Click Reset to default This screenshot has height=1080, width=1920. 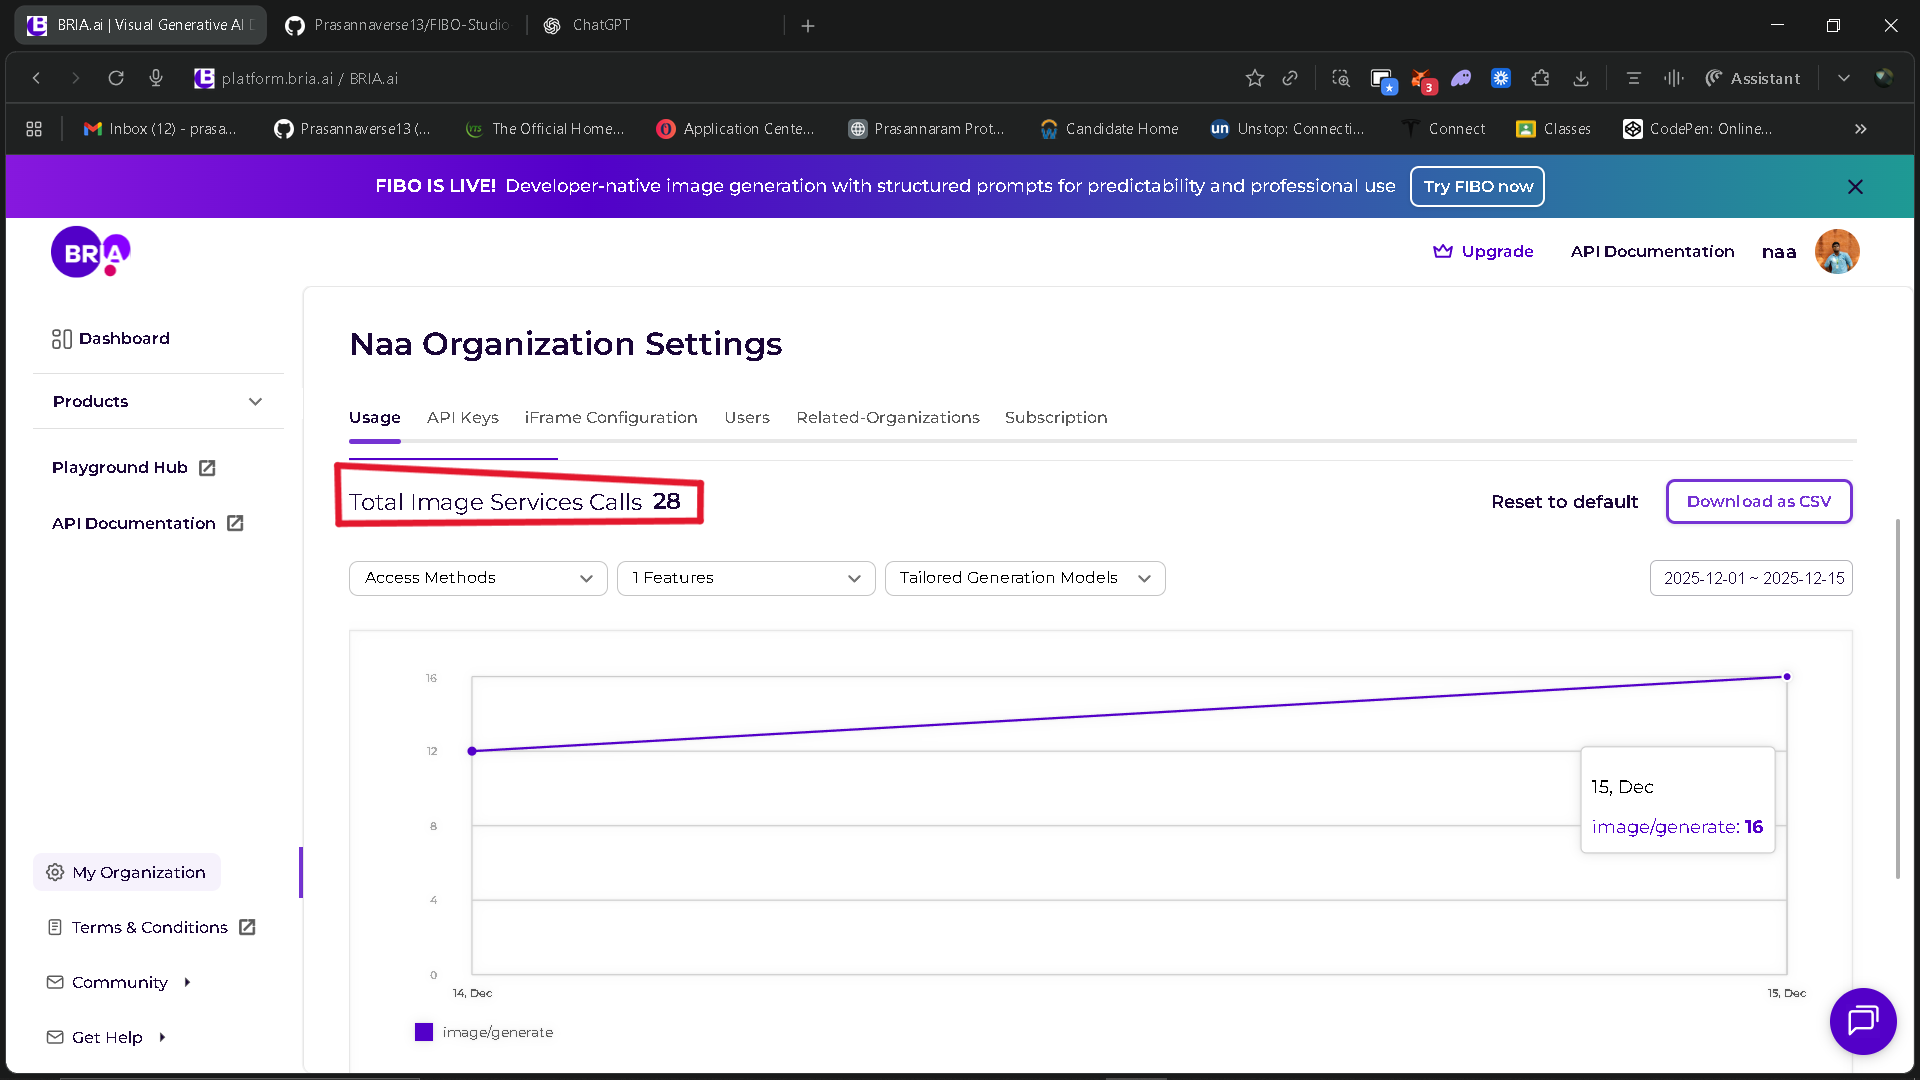pos(1564,501)
